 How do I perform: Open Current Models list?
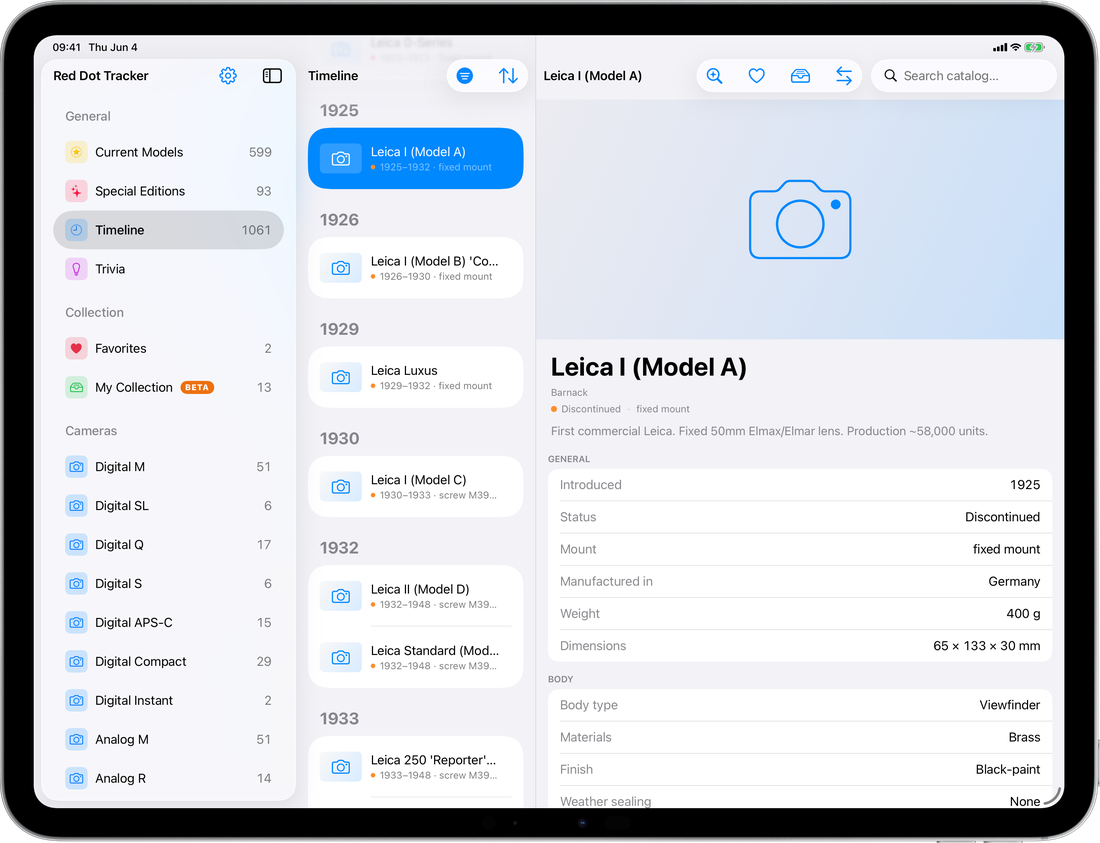(168, 152)
